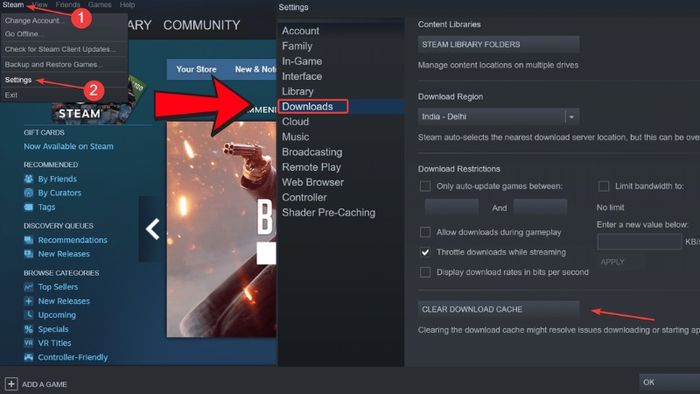
Task: Open the Help menu
Action: coord(127,4)
